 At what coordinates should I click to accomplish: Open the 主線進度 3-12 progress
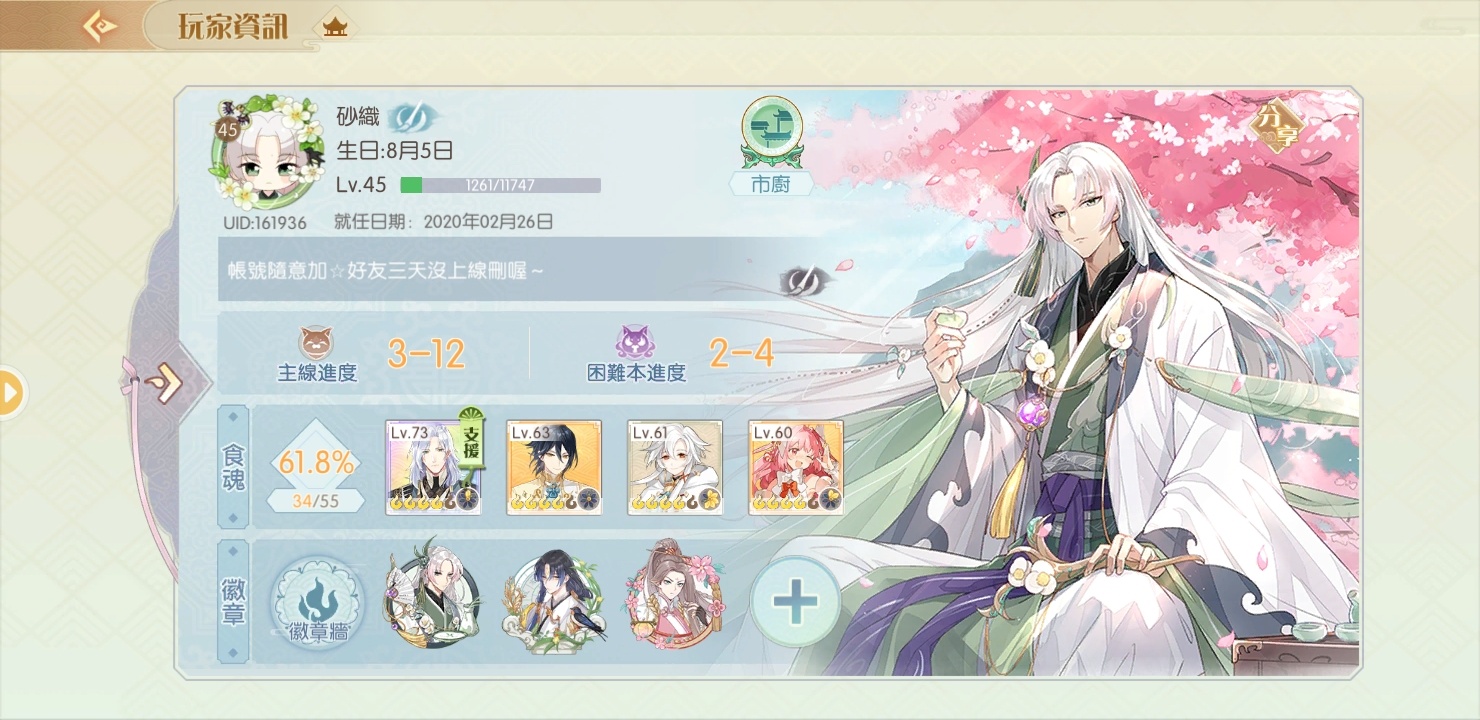(x=374, y=354)
